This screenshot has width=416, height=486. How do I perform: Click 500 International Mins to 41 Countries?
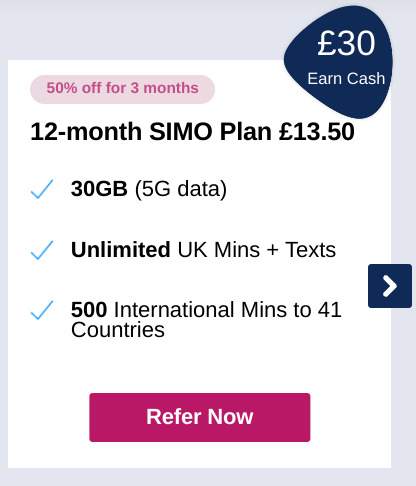click(206, 319)
